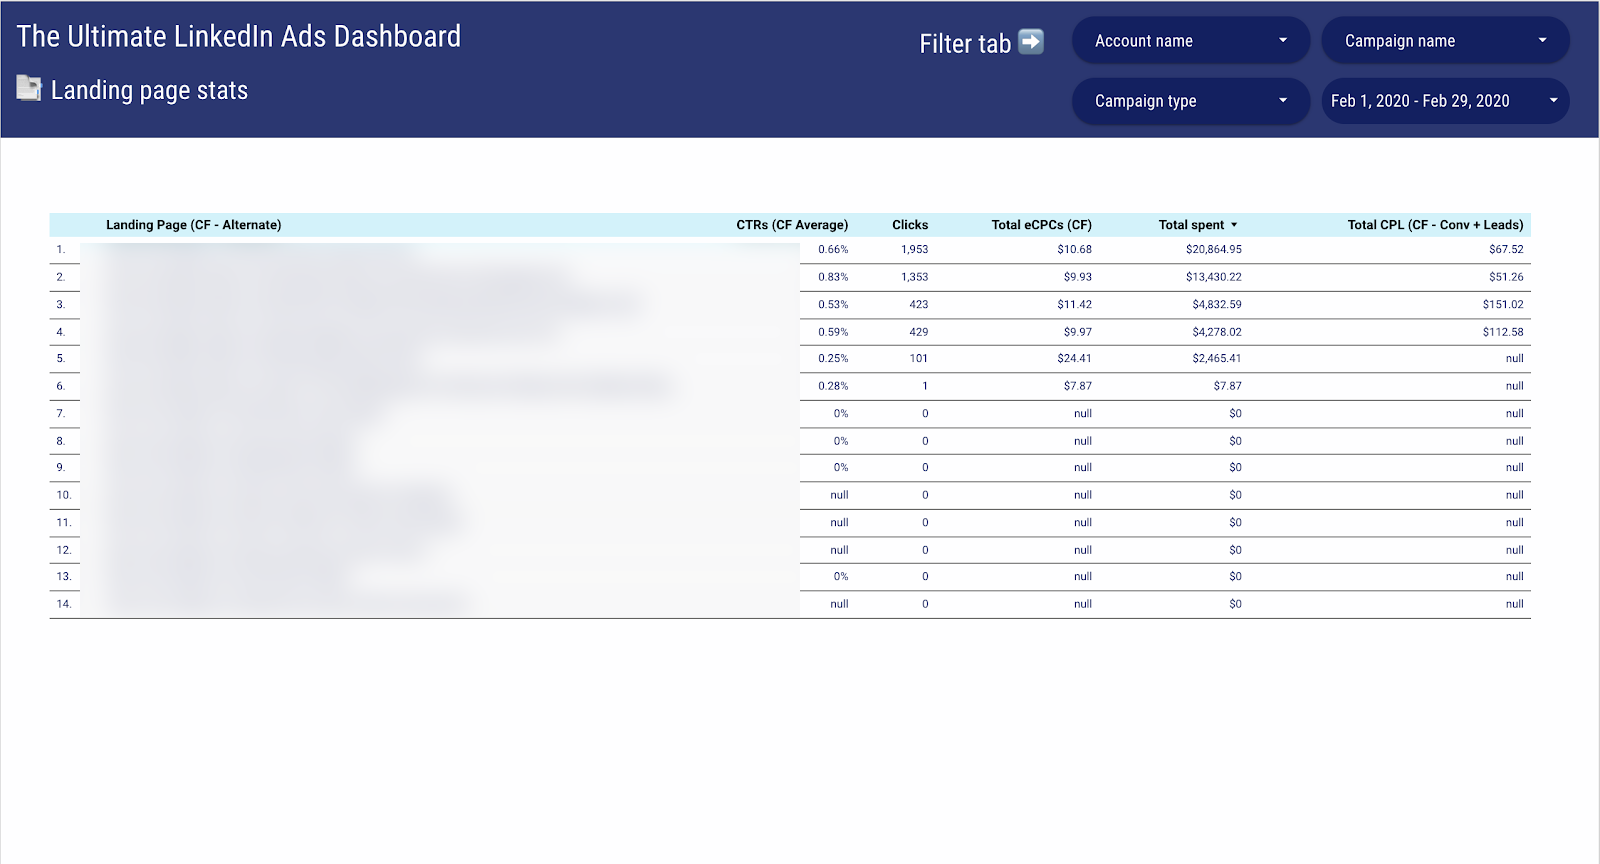Sort by CTRs (CF Average) header
The width and height of the screenshot is (1600, 864).
point(791,225)
